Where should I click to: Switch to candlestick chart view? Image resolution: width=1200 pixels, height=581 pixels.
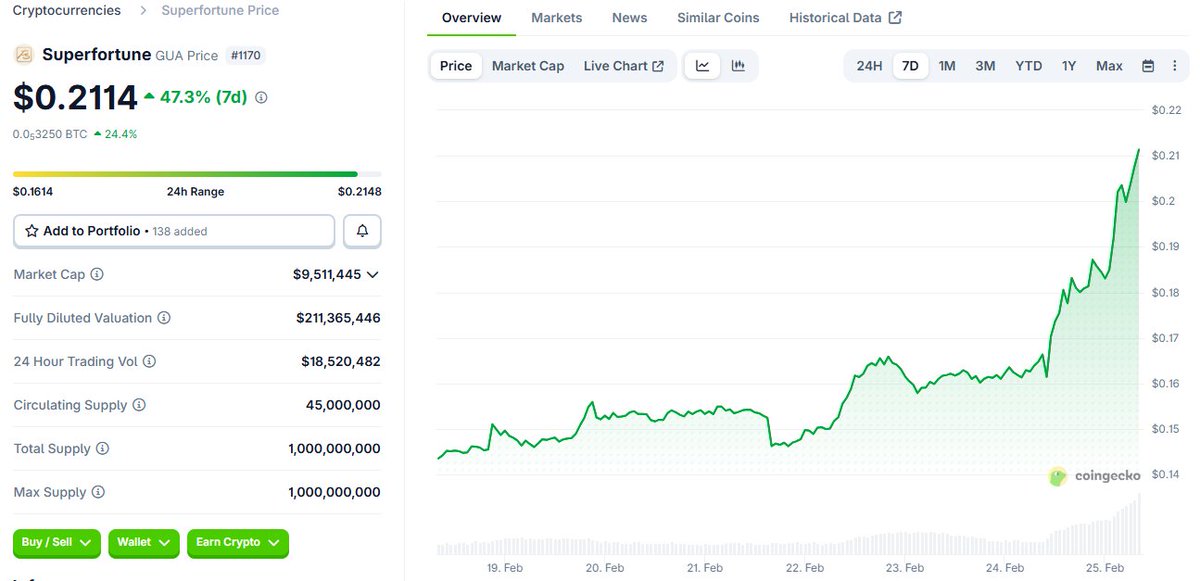pyautogui.click(x=738, y=64)
